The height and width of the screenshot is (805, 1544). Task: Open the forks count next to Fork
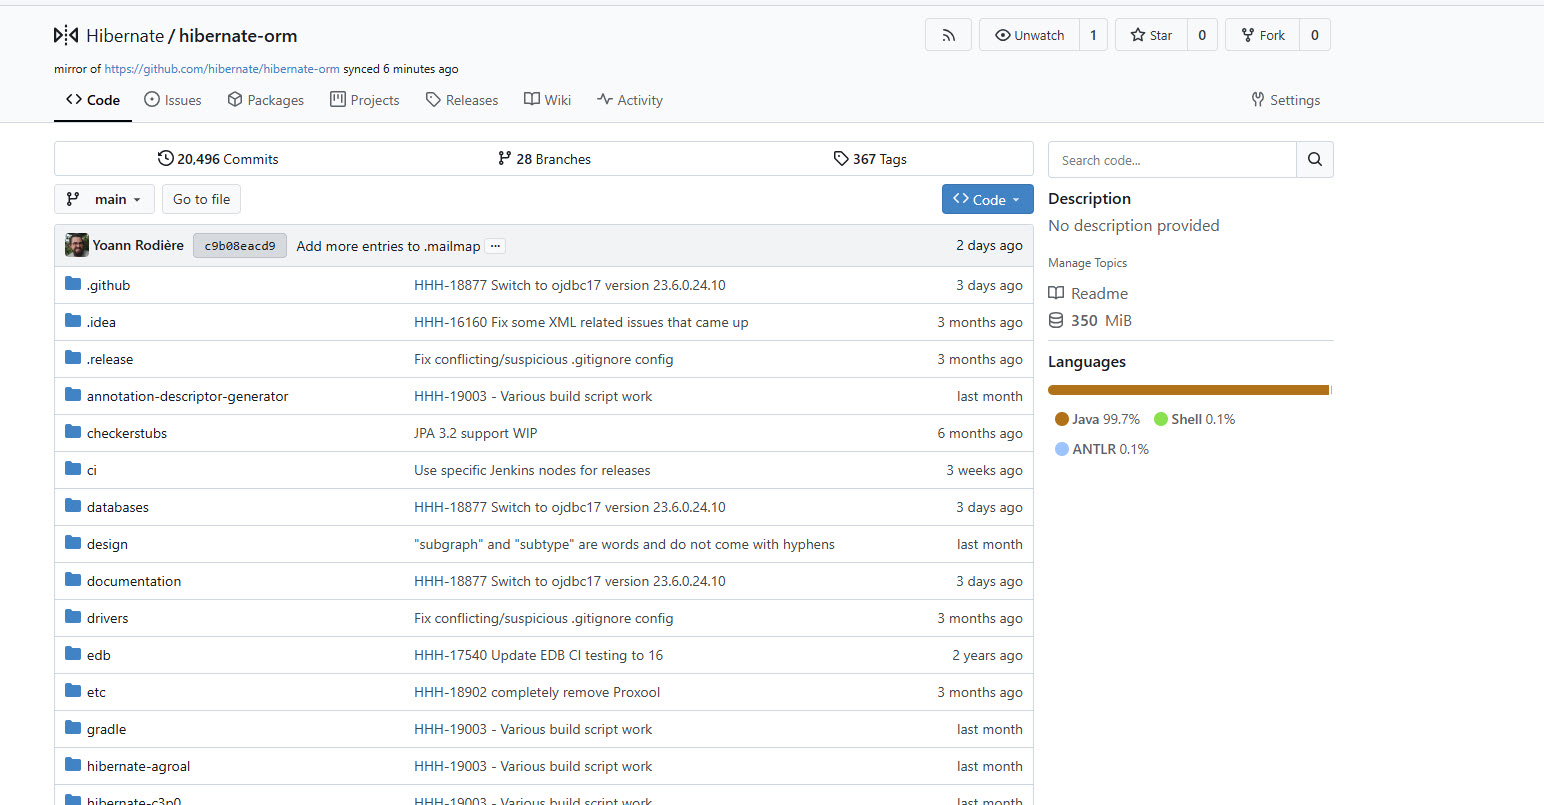click(x=1314, y=35)
